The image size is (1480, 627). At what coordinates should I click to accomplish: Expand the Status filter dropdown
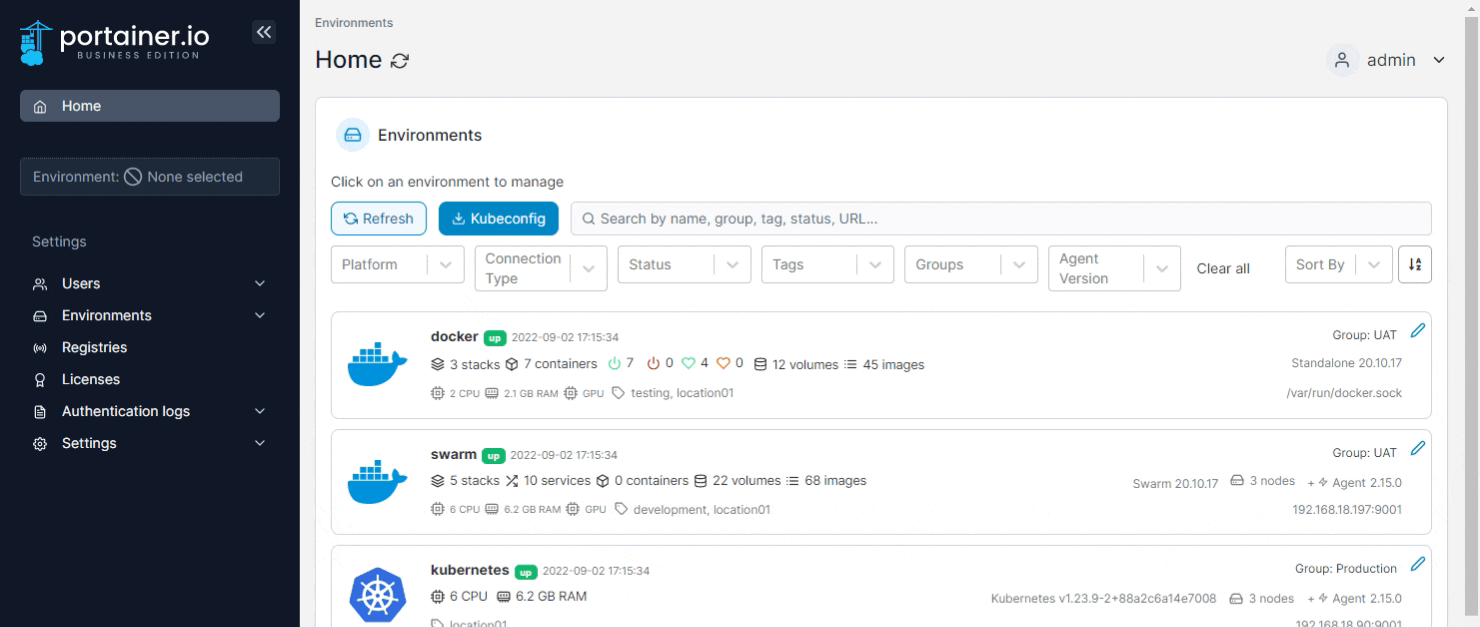click(684, 265)
